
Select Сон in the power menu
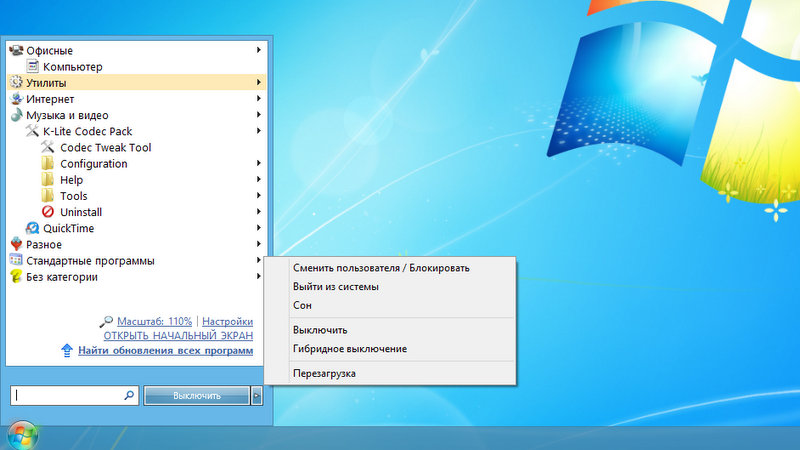click(389, 305)
